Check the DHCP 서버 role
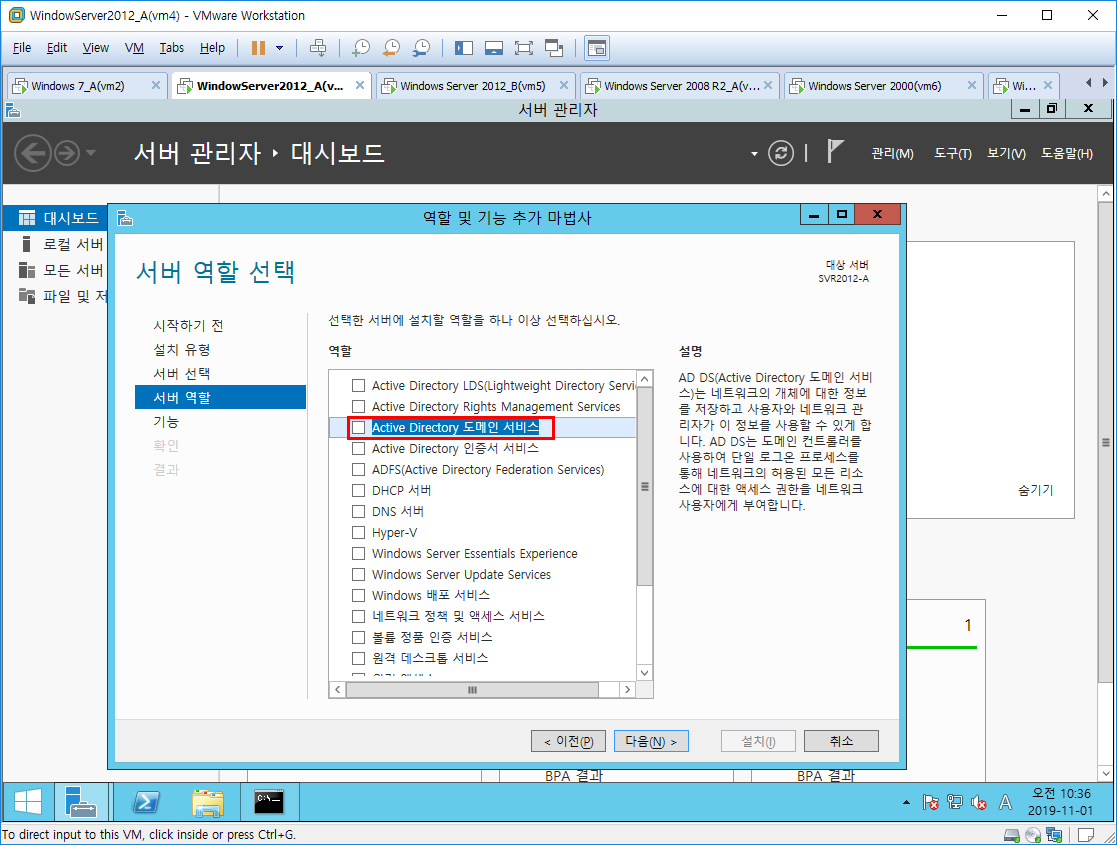 (358, 491)
